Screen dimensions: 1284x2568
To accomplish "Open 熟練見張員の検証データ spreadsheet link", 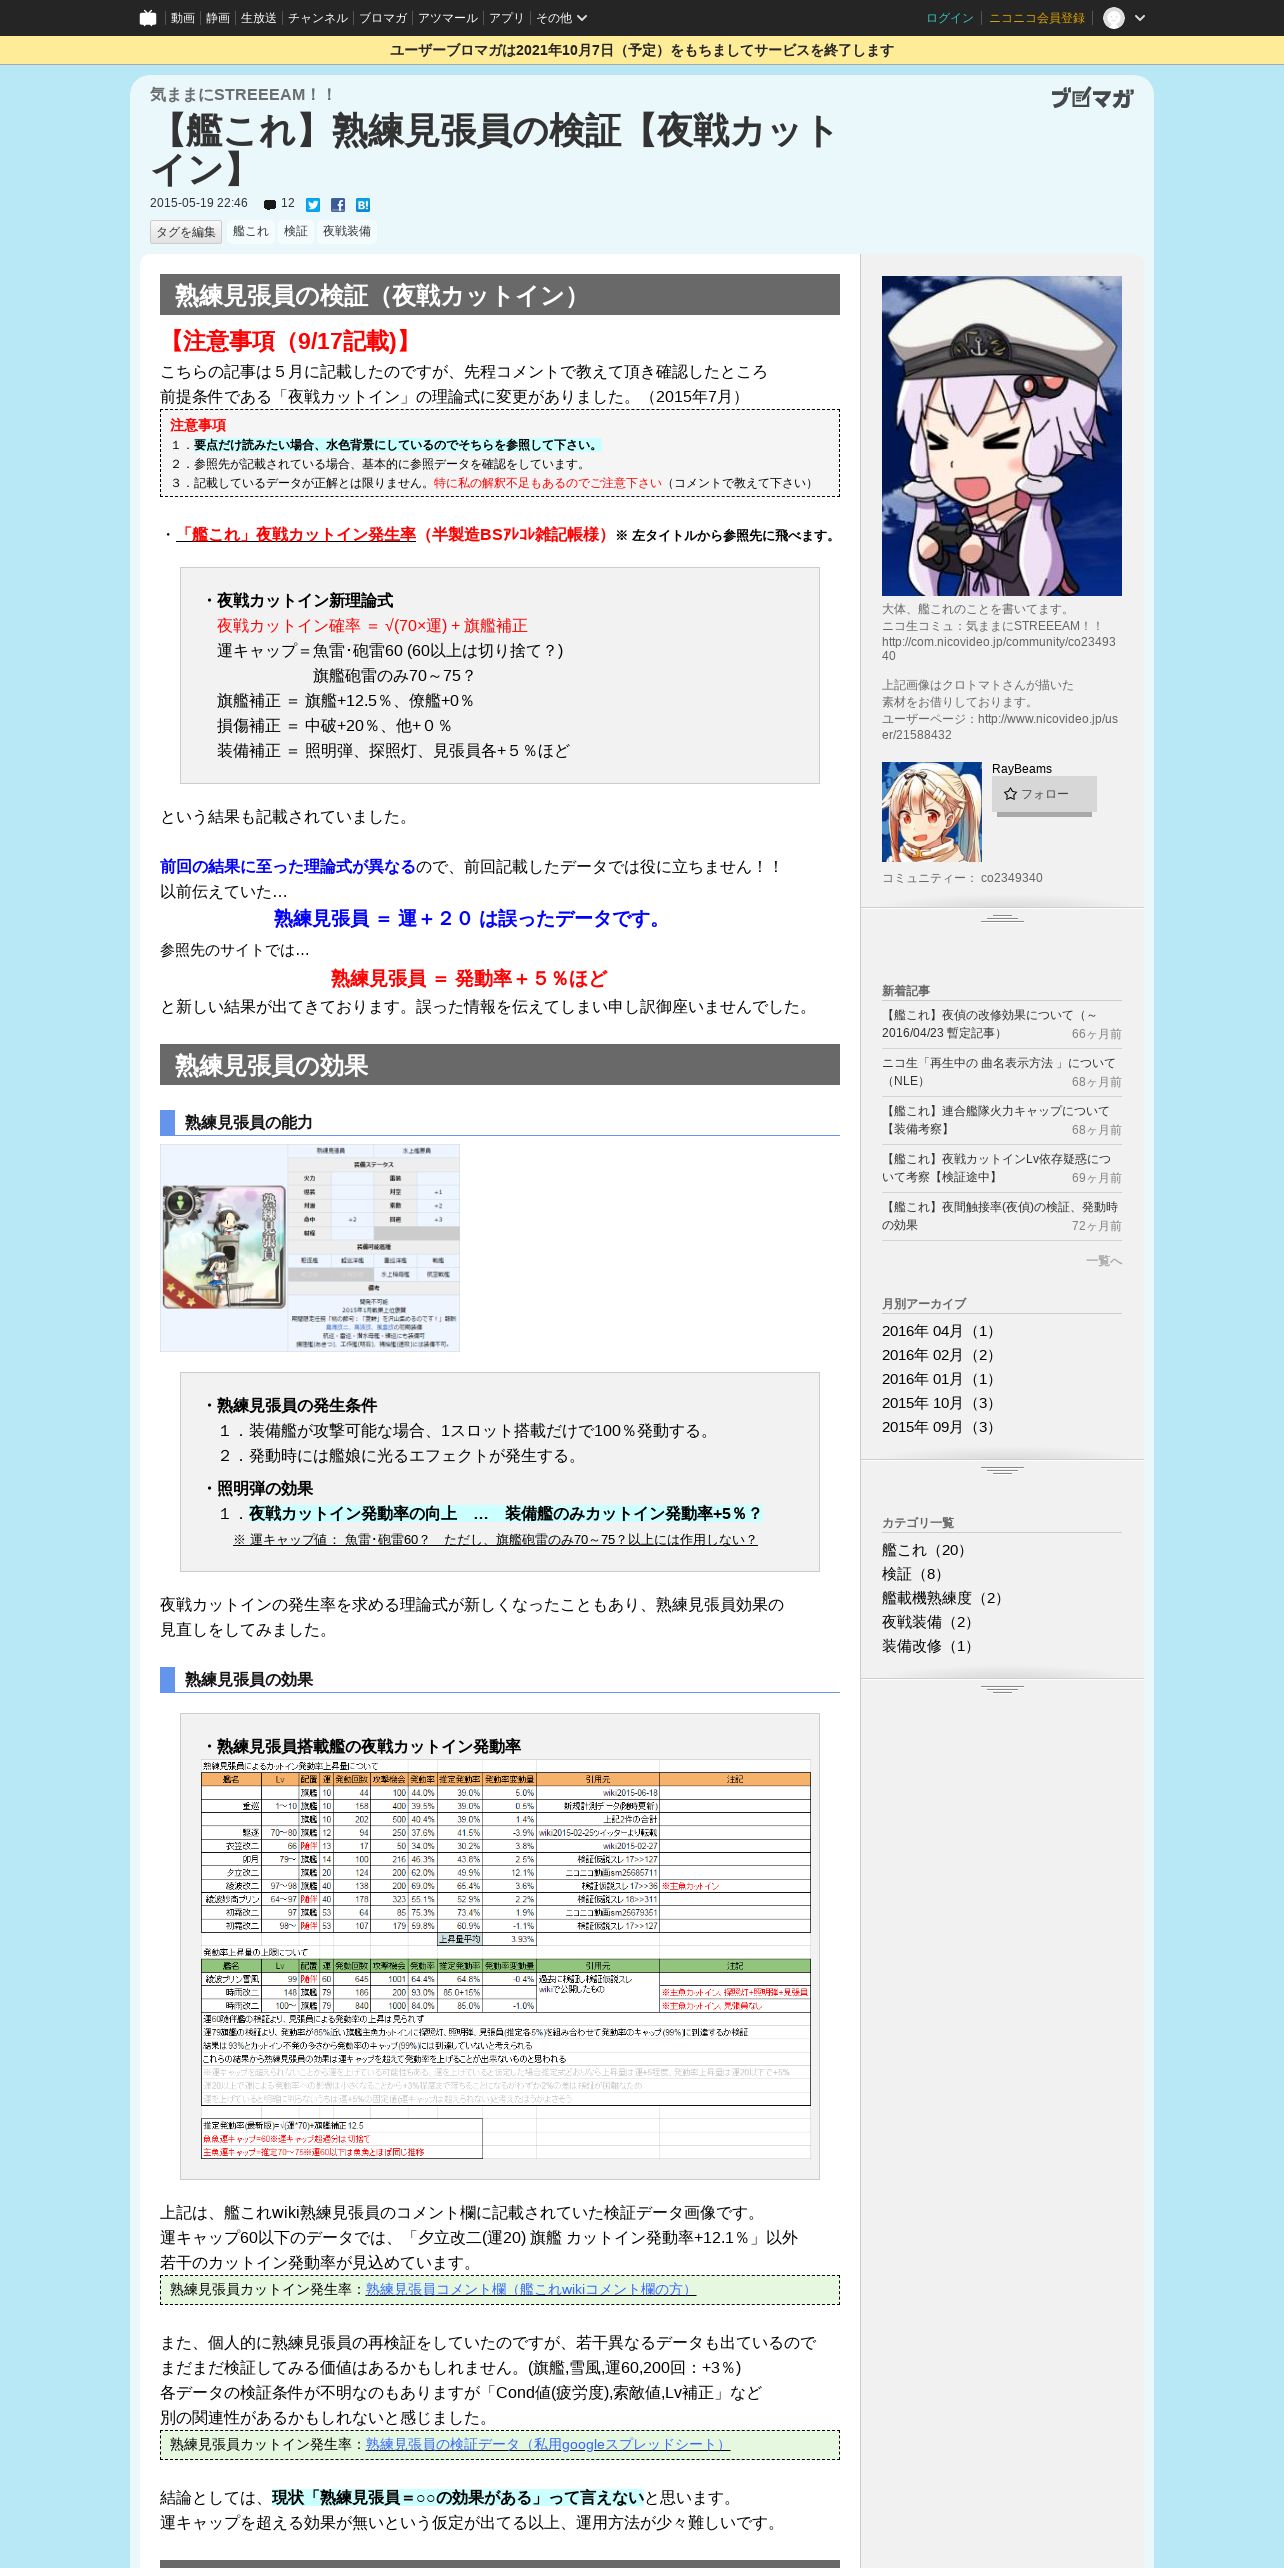I will (548, 2444).
